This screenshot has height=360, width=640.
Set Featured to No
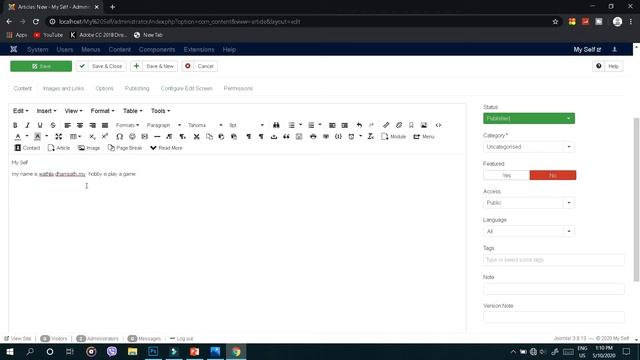click(553, 176)
